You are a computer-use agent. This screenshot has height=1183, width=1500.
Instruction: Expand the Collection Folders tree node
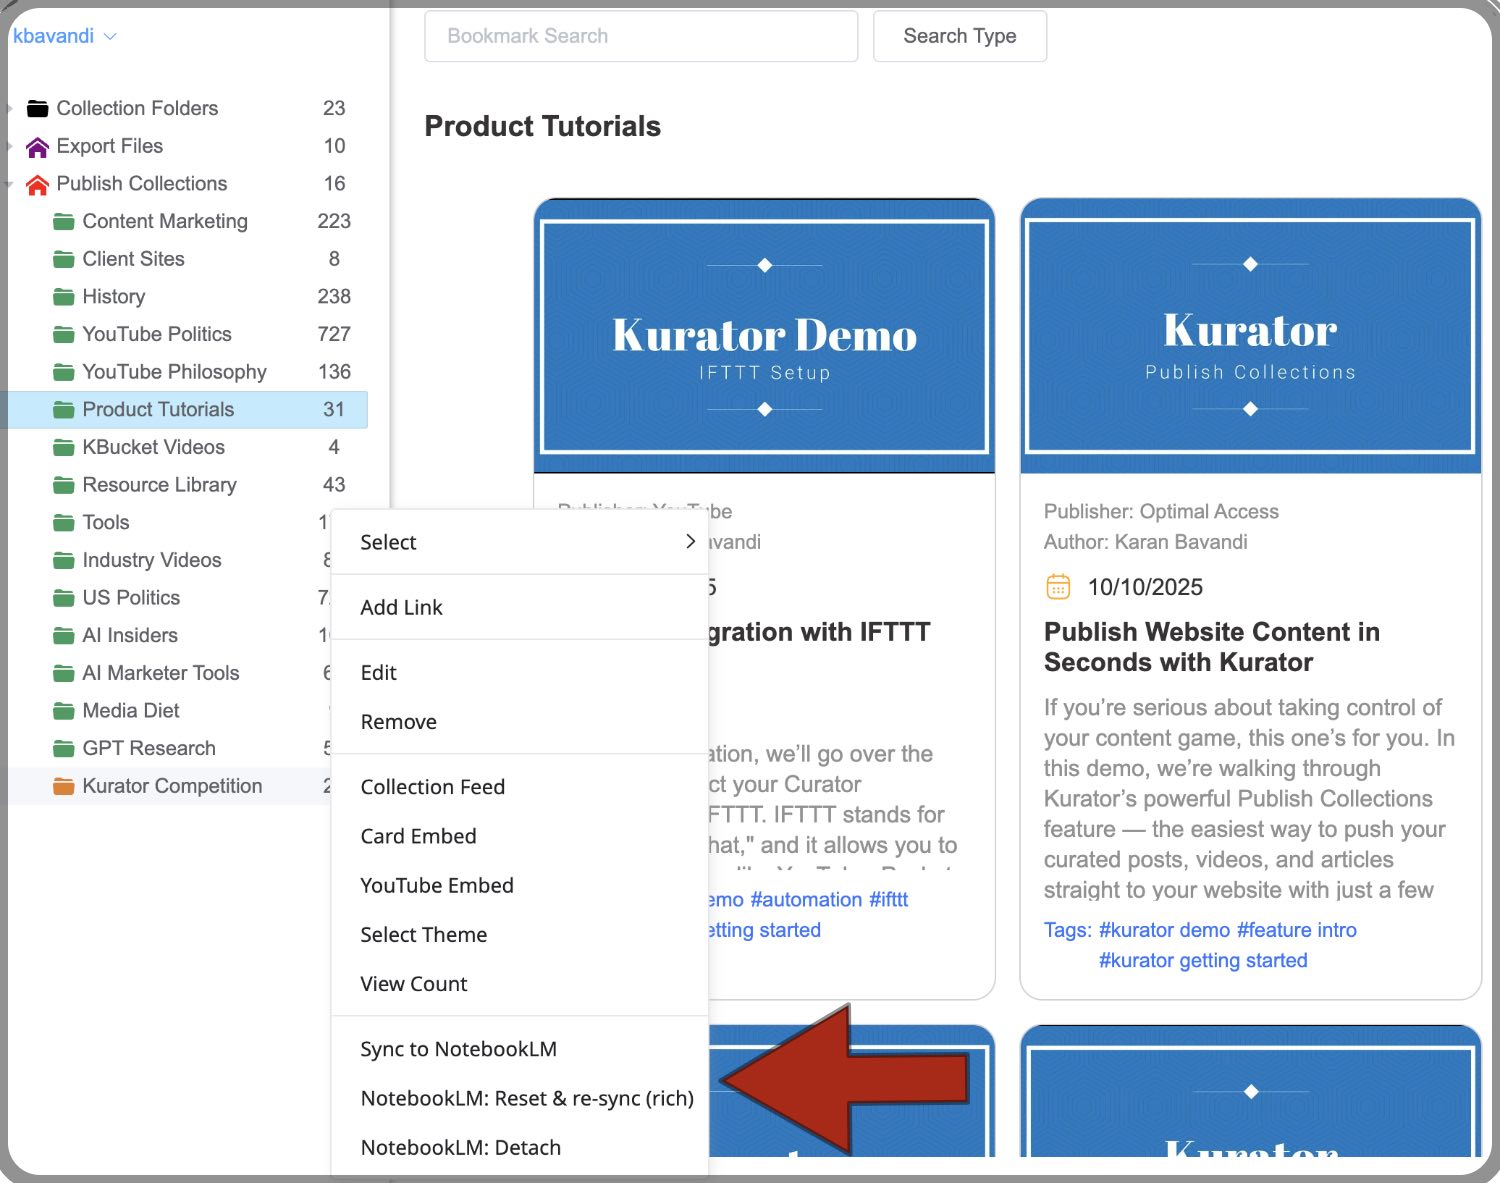coord(10,108)
